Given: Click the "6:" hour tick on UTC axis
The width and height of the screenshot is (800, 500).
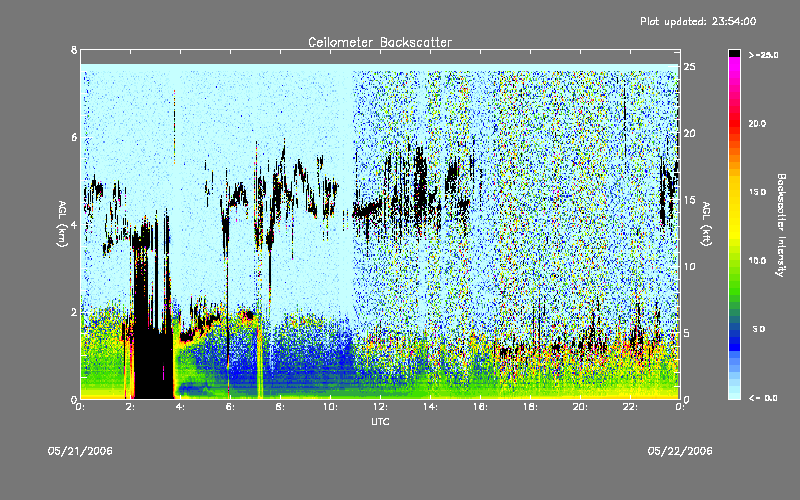Looking at the screenshot, I should click(x=230, y=407).
